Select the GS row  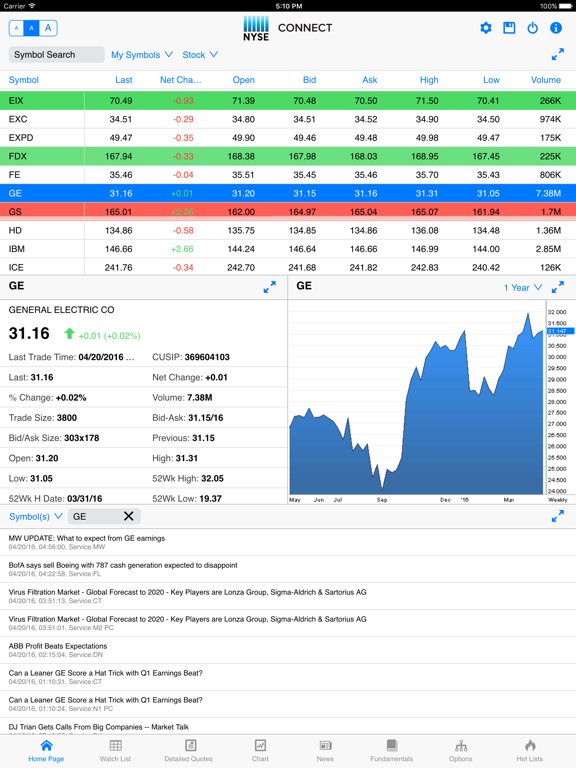coord(288,212)
